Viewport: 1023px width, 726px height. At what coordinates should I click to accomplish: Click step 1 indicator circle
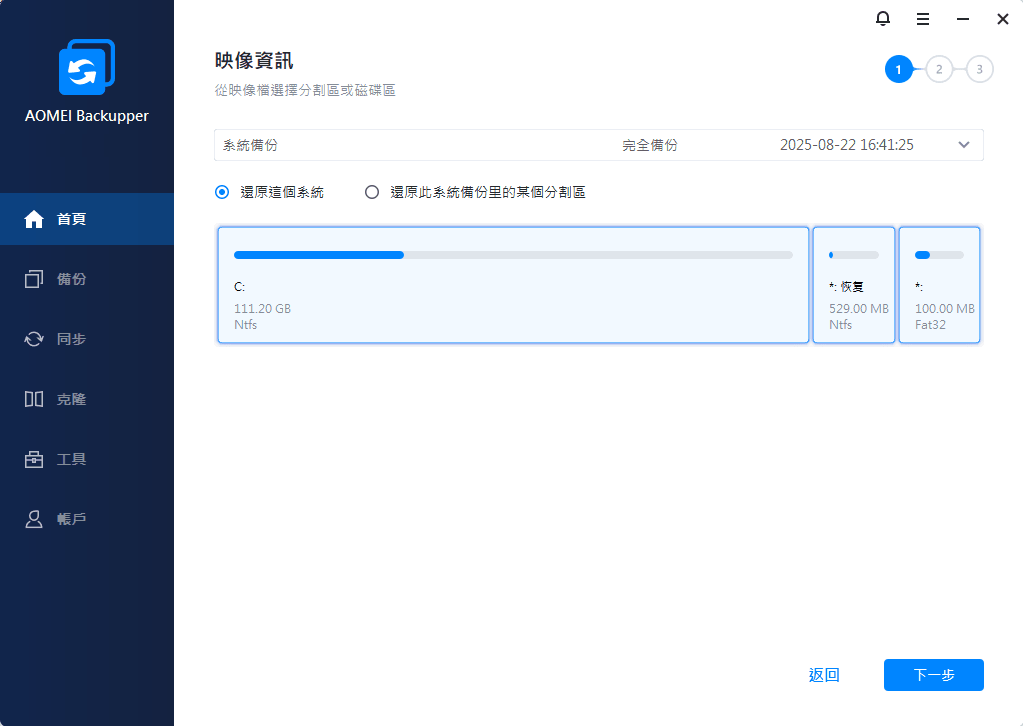click(x=898, y=70)
